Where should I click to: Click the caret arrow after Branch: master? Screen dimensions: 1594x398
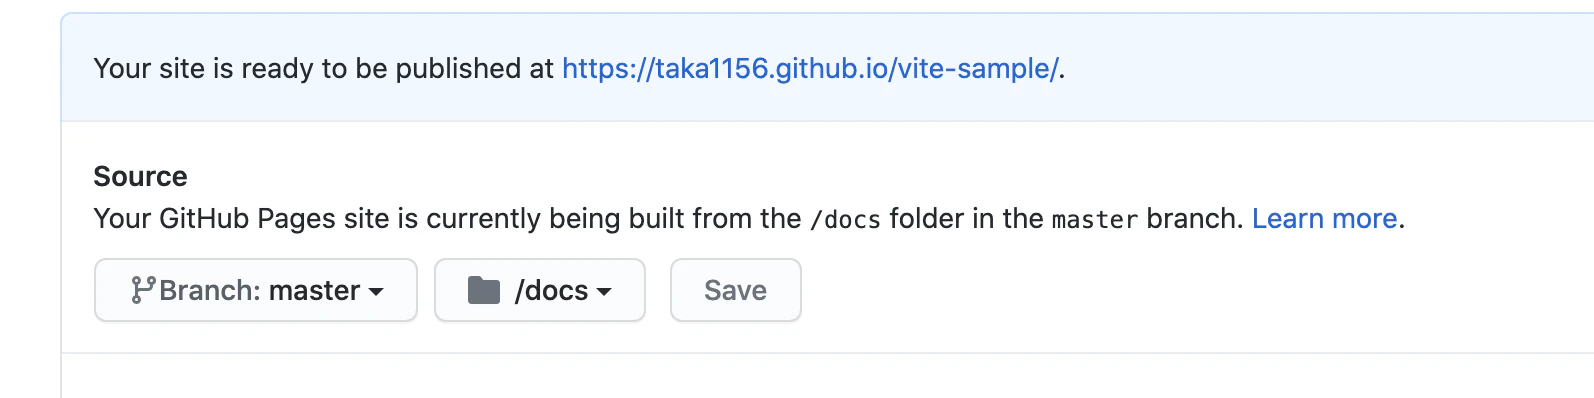[376, 292]
